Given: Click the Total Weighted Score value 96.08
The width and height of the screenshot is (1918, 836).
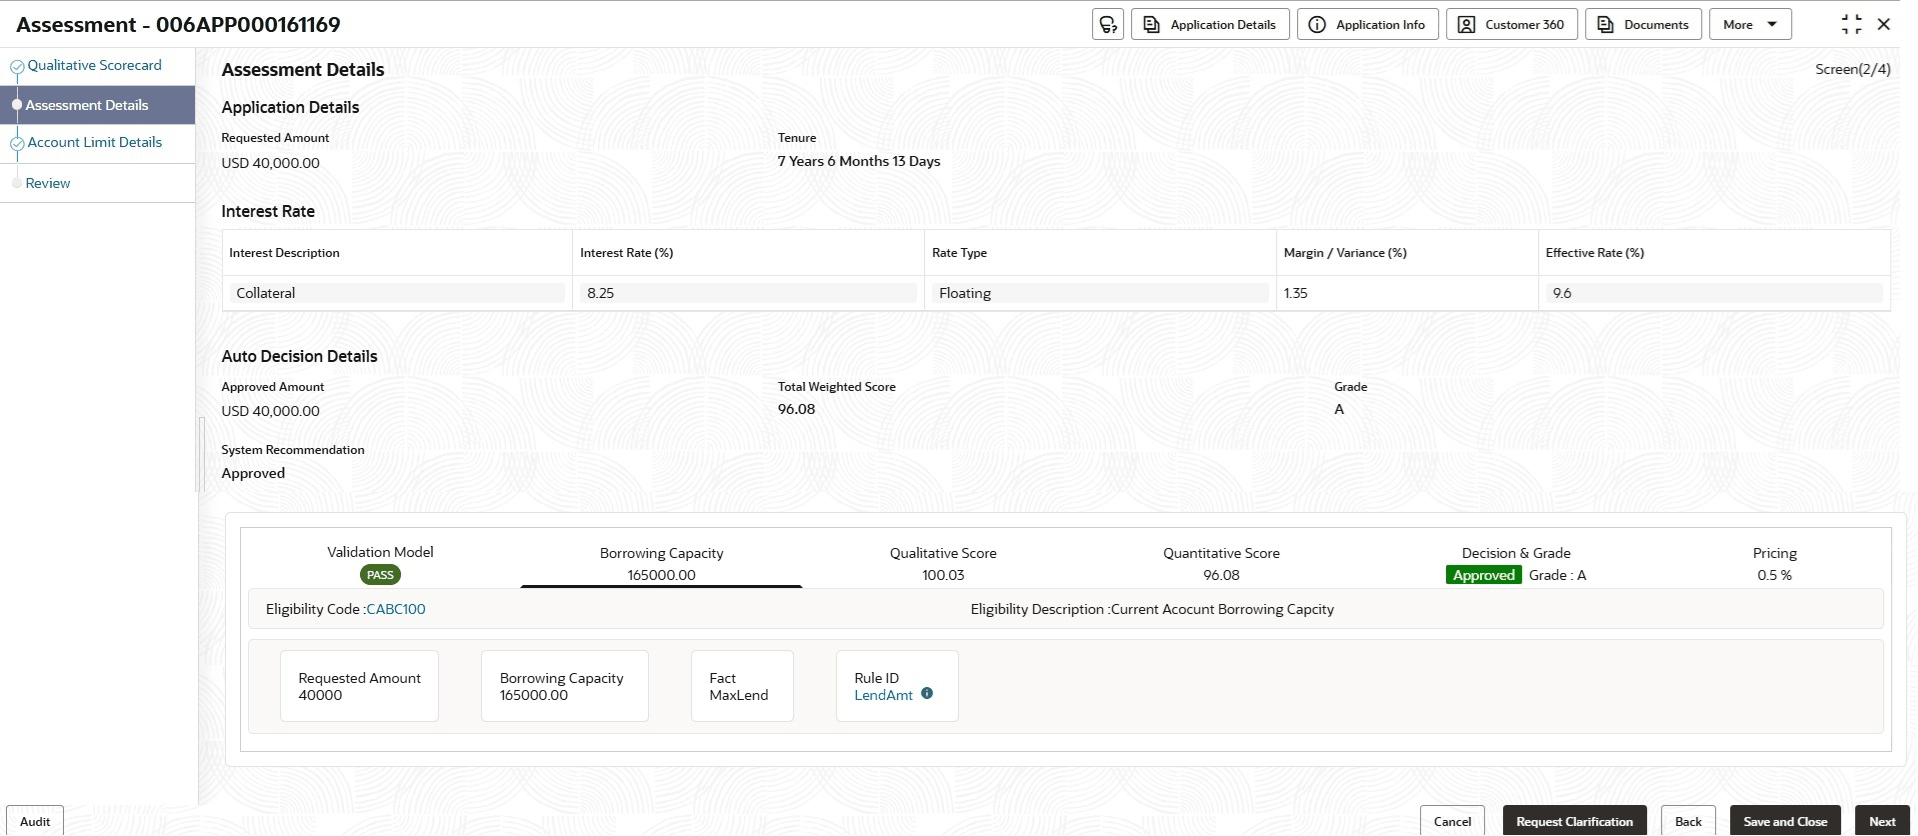Looking at the screenshot, I should [796, 409].
